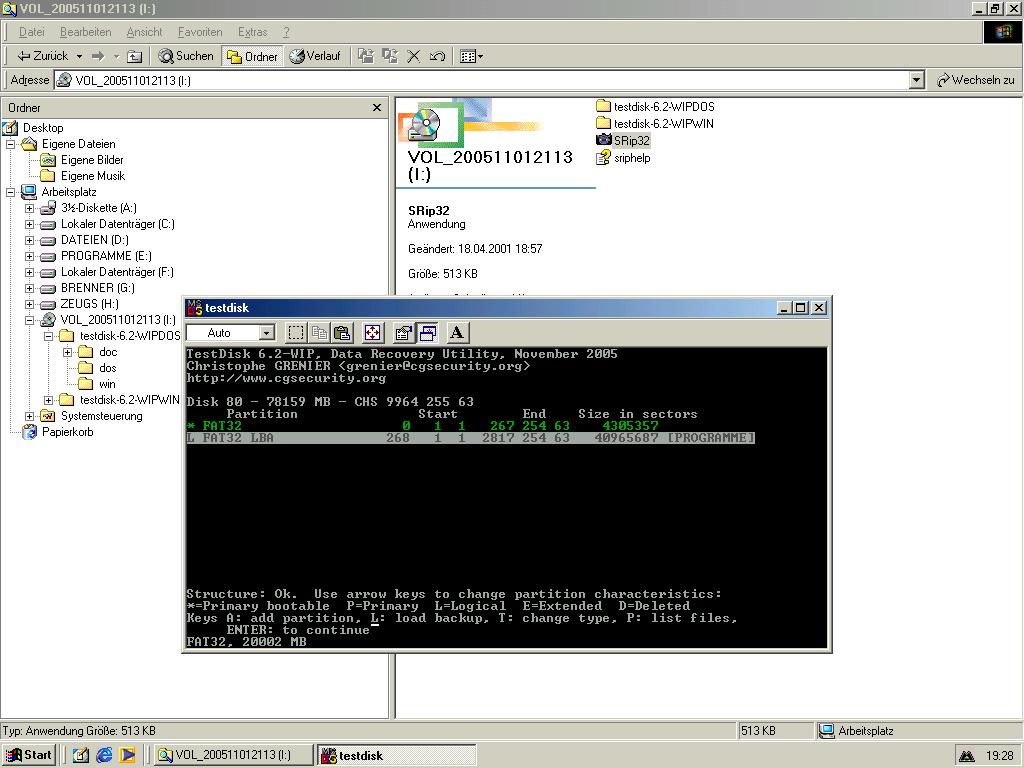This screenshot has height=768, width=1024.
Task: Open the Datei menu
Action: (x=31, y=32)
